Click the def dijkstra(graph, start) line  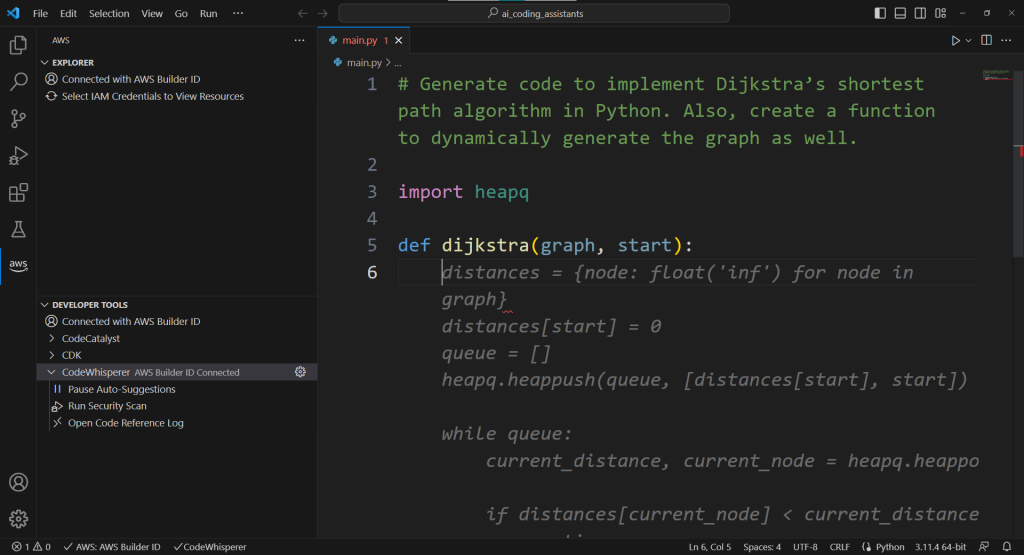tap(545, 245)
